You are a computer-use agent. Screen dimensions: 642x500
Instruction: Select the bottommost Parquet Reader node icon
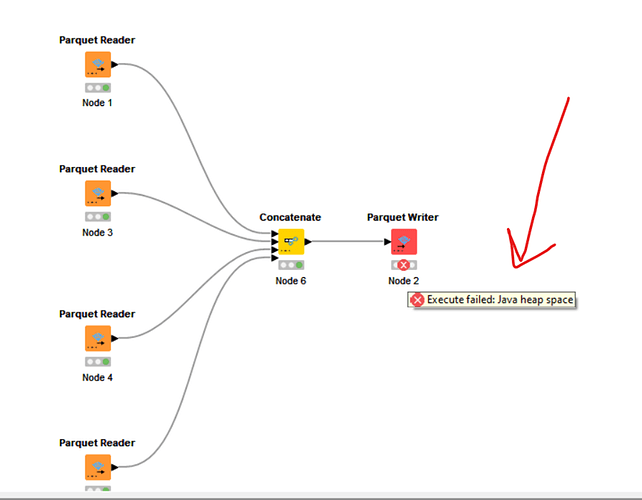point(97,467)
